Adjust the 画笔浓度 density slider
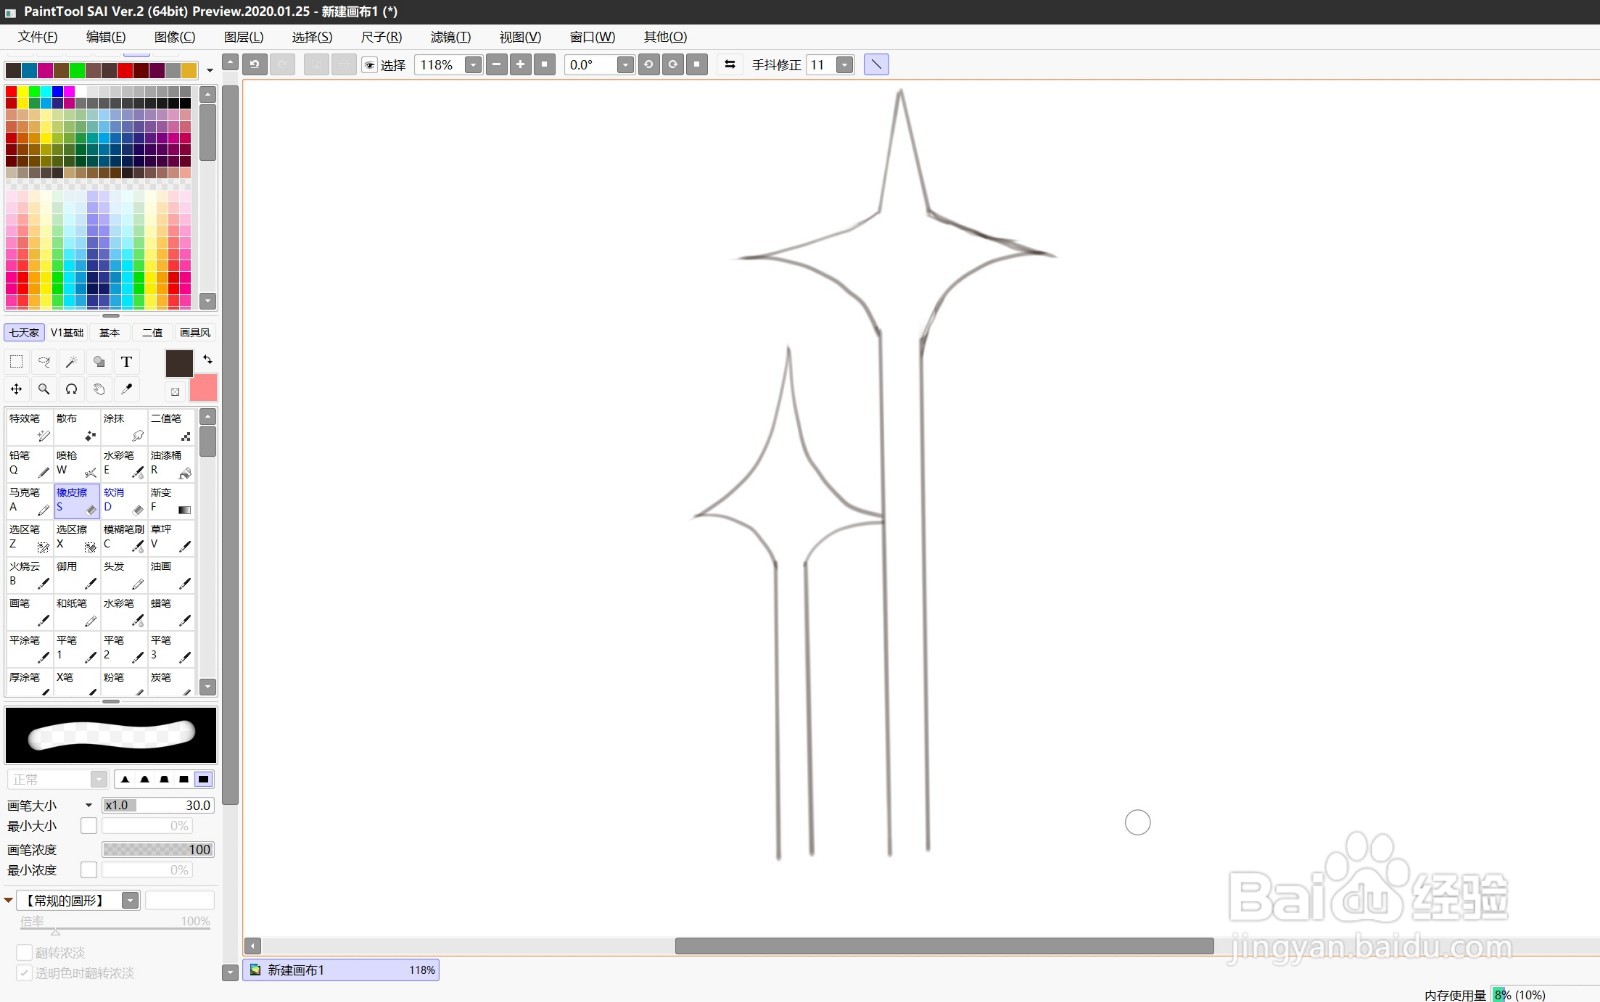Image resolution: width=1600 pixels, height=1002 pixels. click(x=158, y=850)
